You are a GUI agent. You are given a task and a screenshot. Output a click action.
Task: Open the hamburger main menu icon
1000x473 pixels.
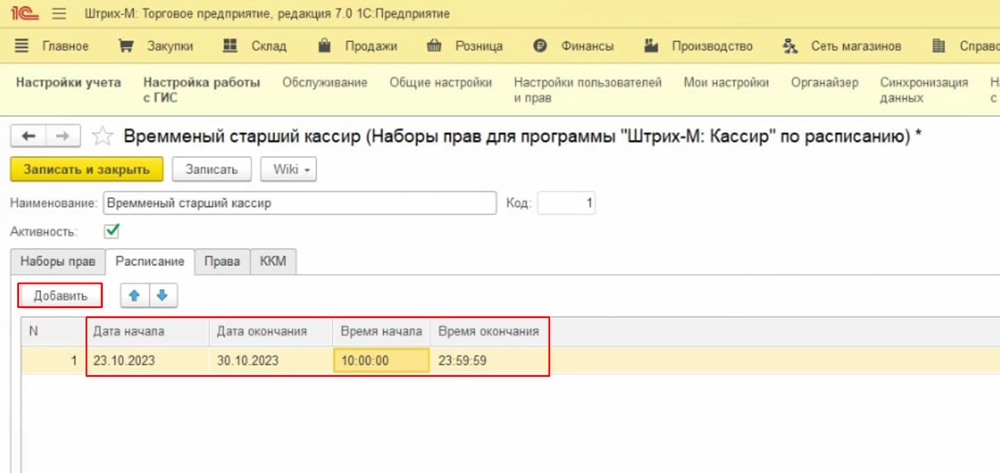[x=58, y=15]
